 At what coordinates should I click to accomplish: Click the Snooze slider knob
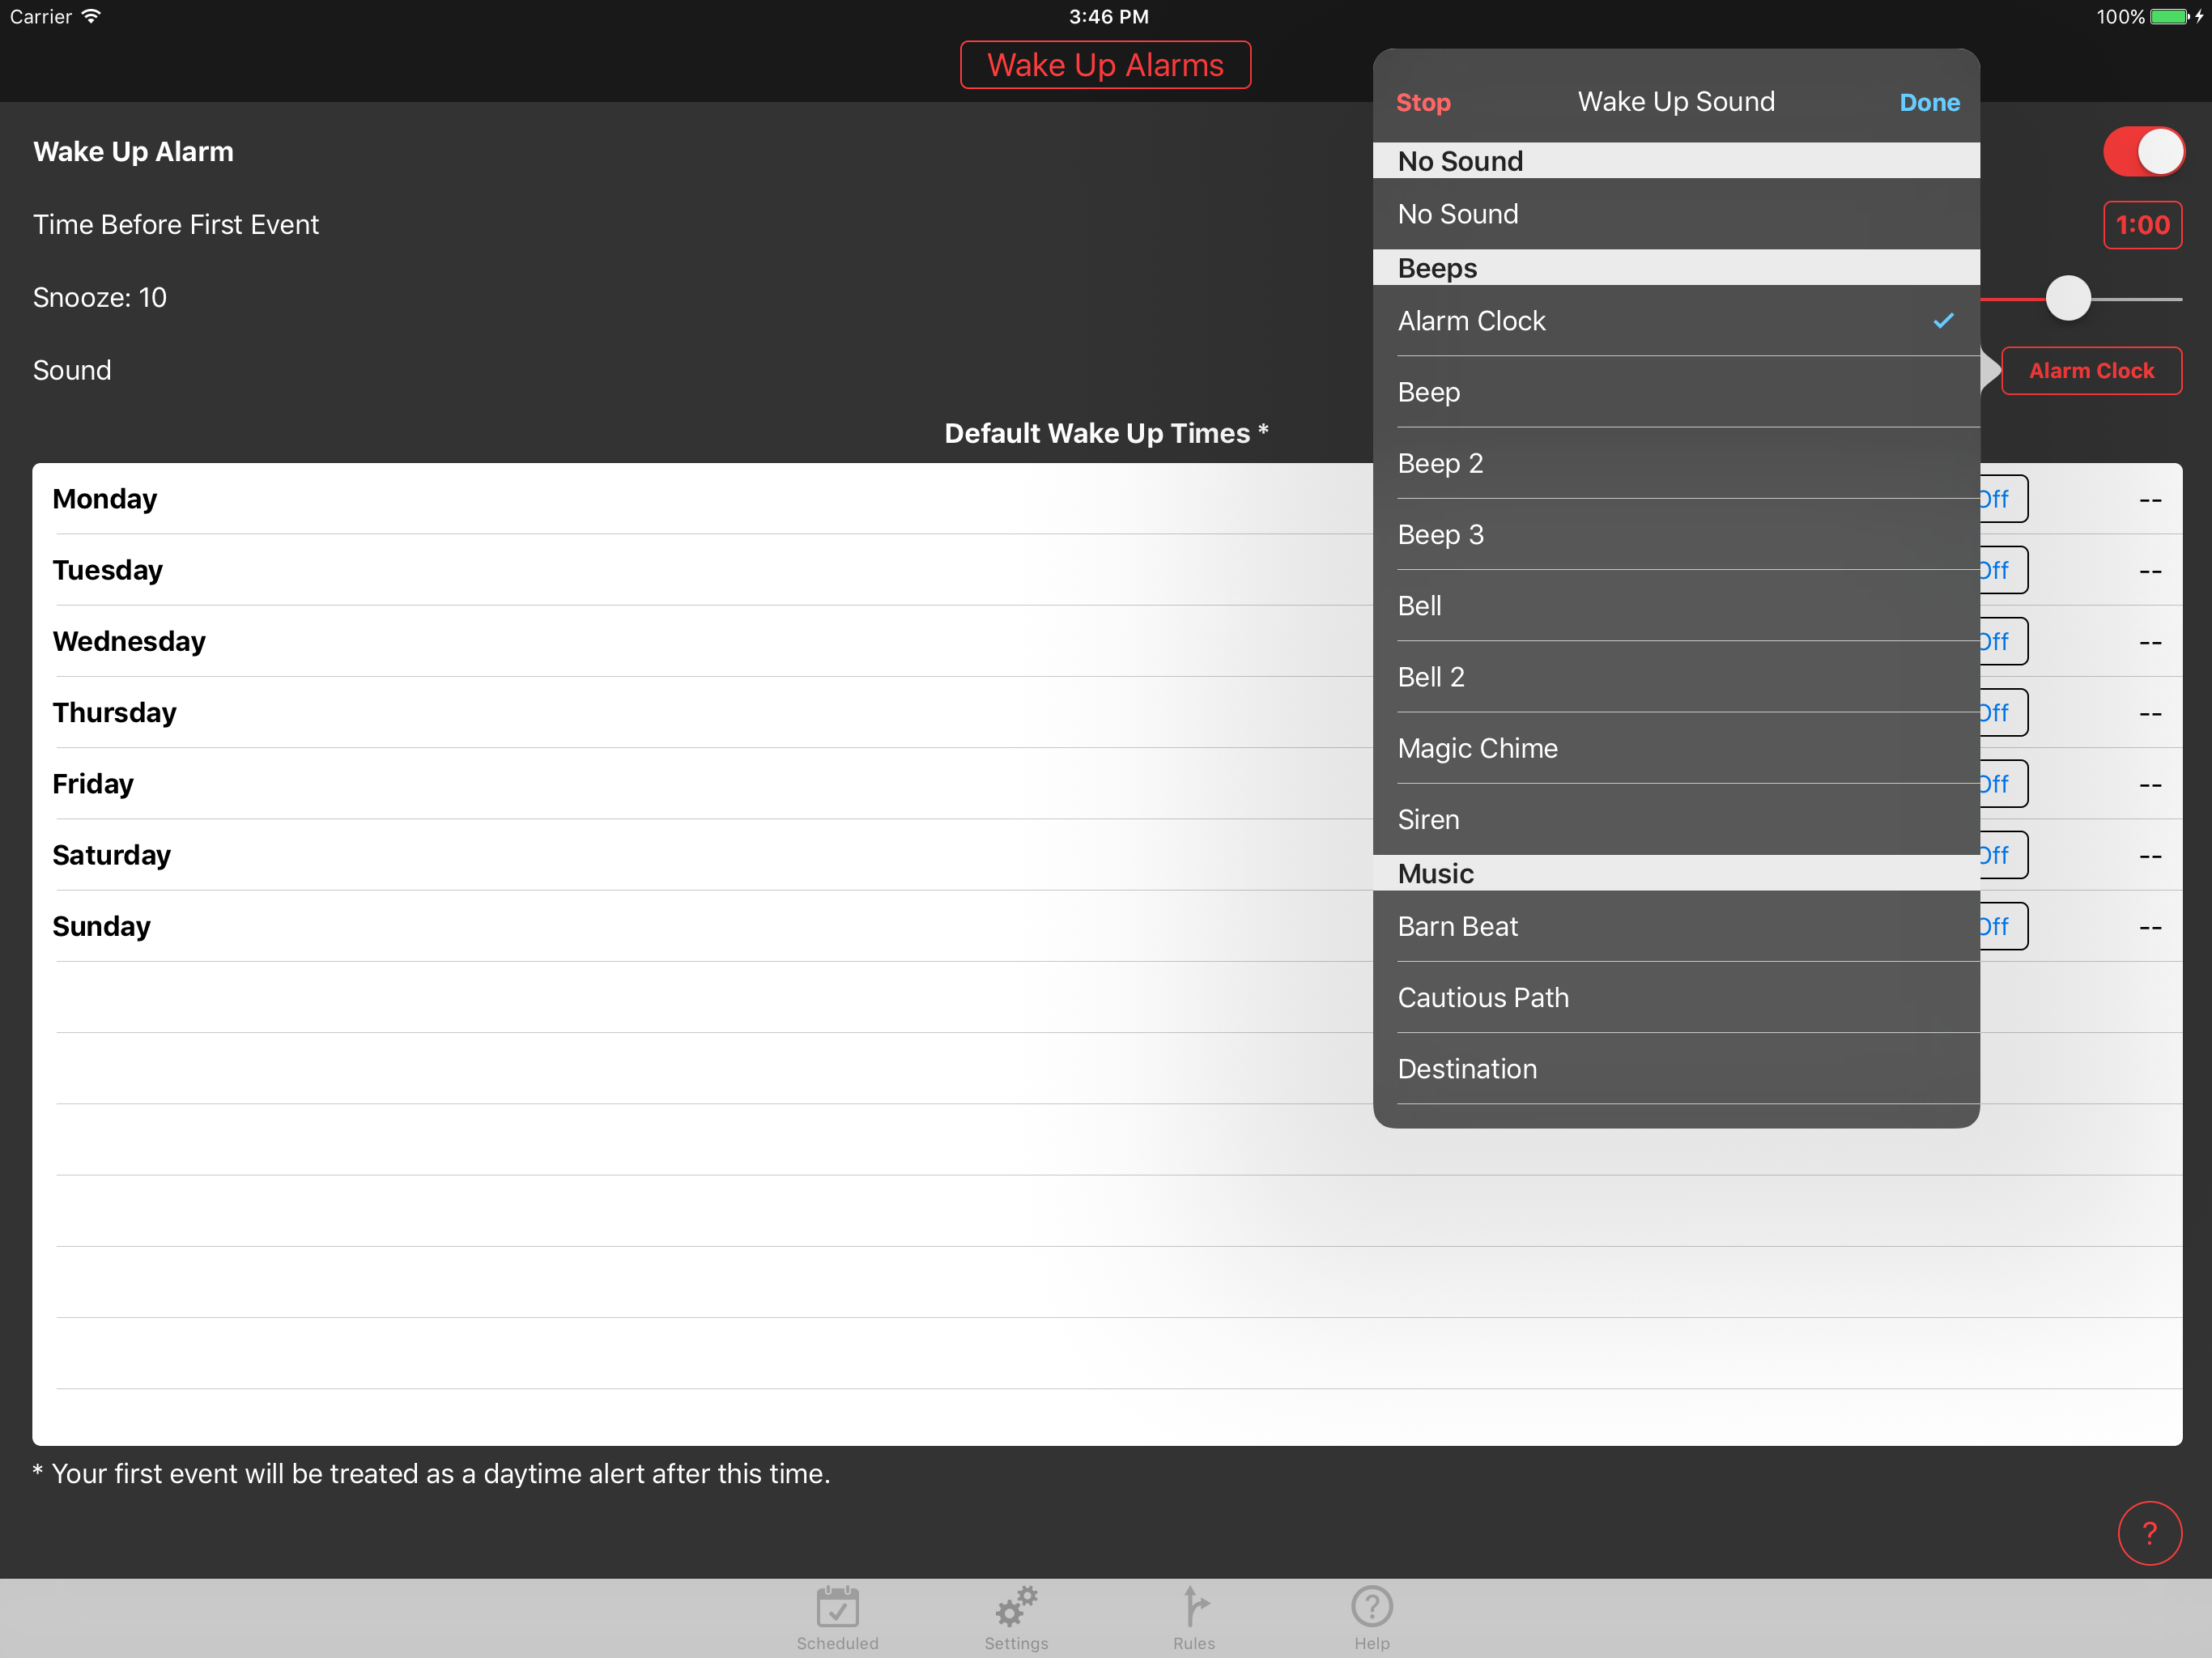(x=2068, y=298)
